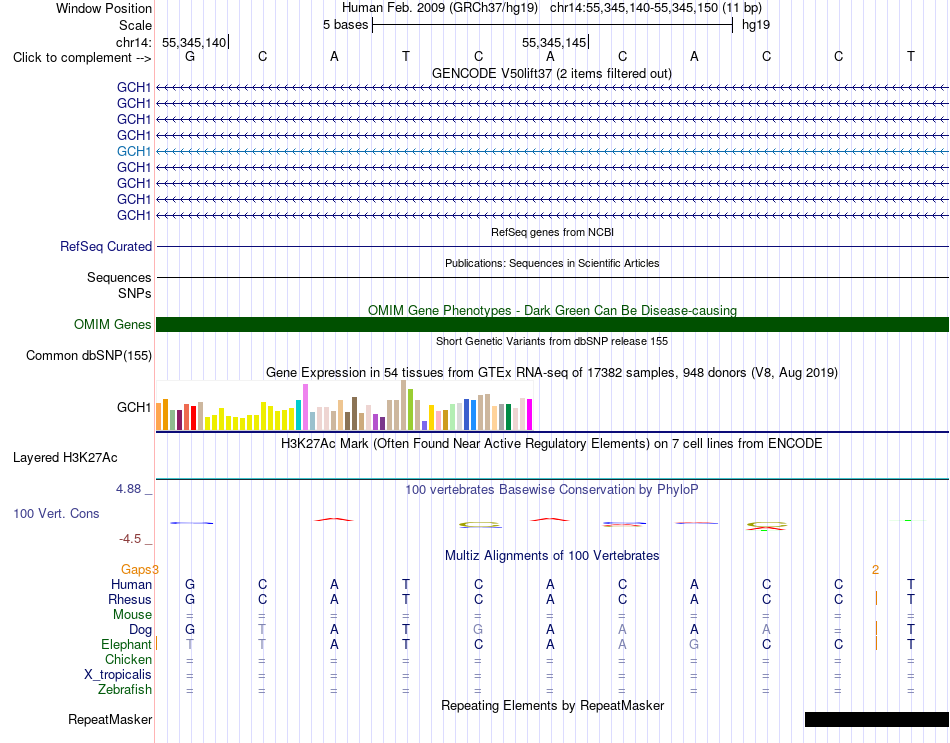Click the '5 bases' scale bar text
Screen dimensions: 950x743
345,25
